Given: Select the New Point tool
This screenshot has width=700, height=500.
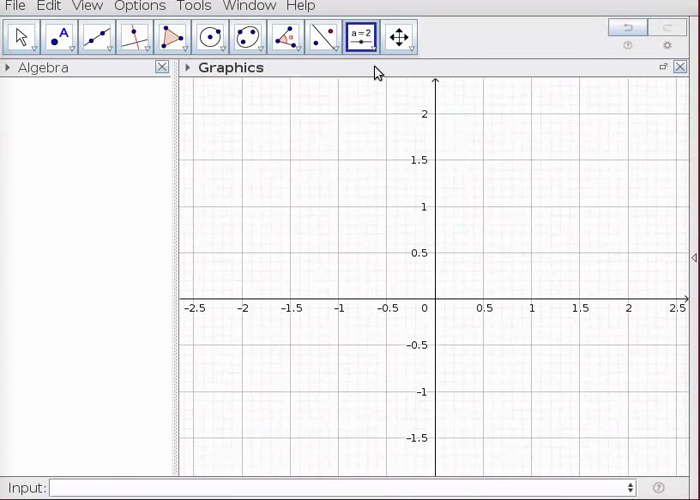Looking at the screenshot, I should 59,38.
